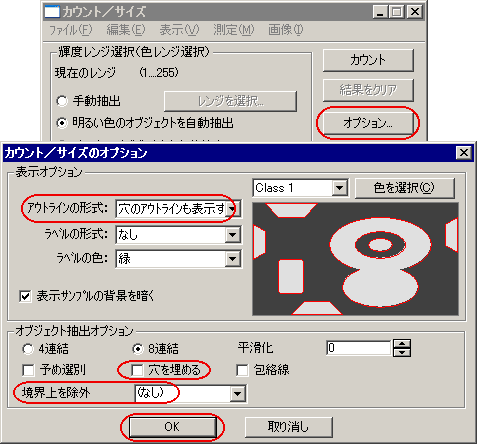Minimize the カウント/サイズ window

click(380, 12)
